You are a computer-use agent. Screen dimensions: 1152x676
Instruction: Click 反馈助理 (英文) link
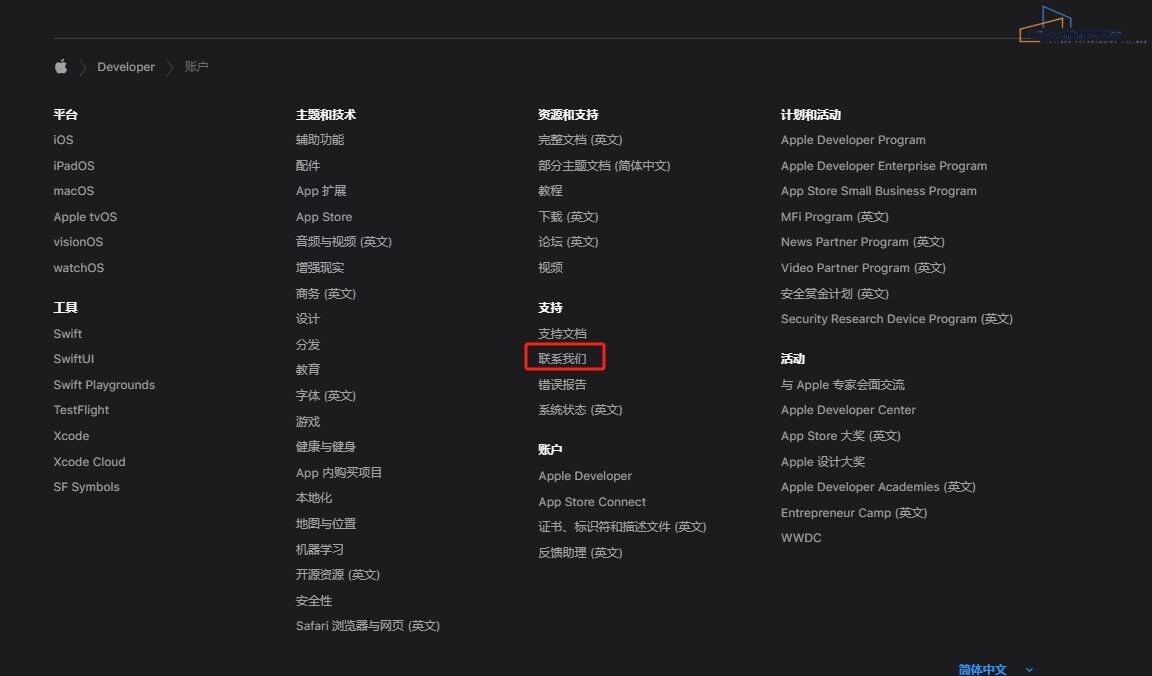point(580,553)
